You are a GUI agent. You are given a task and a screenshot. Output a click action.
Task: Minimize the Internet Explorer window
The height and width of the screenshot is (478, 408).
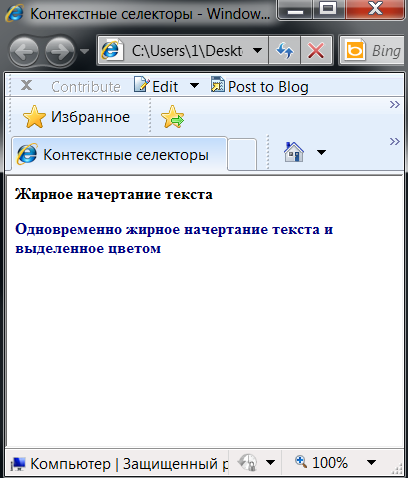[295, 9]
